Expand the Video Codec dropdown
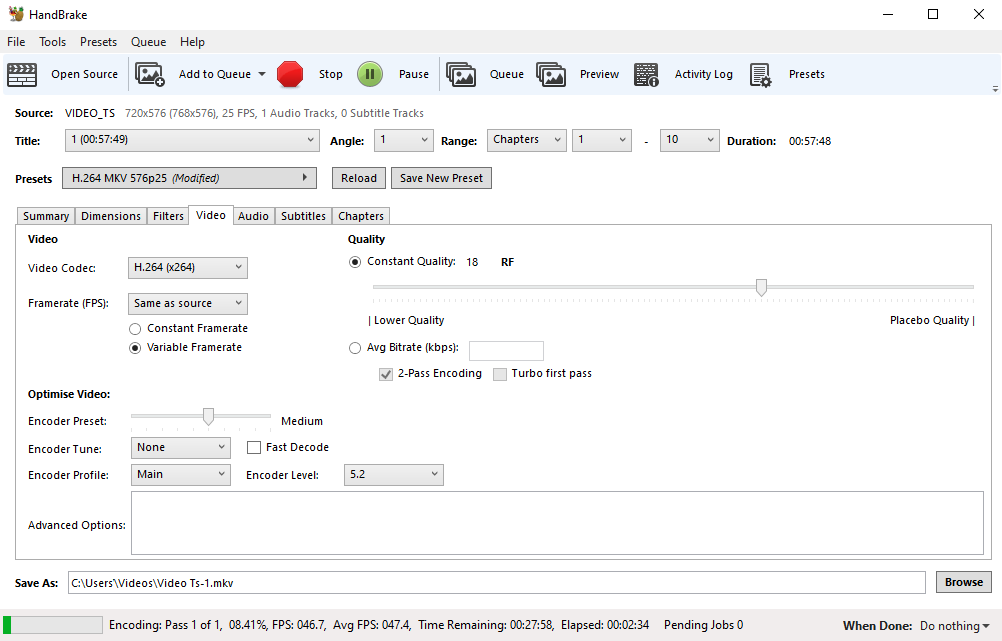The height and width of the screenshot is (641, 1002). [188, 268]
